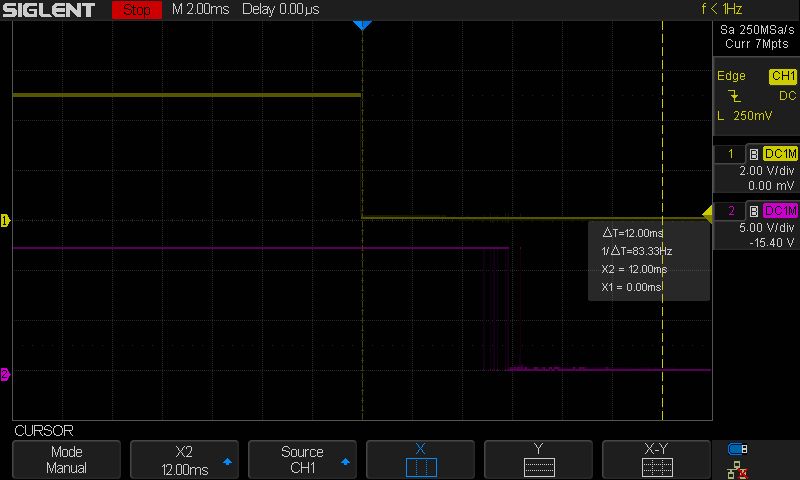Select the X-Y cursor type
The width and height of the screenshot is (800, 480).
click(656, 460)
